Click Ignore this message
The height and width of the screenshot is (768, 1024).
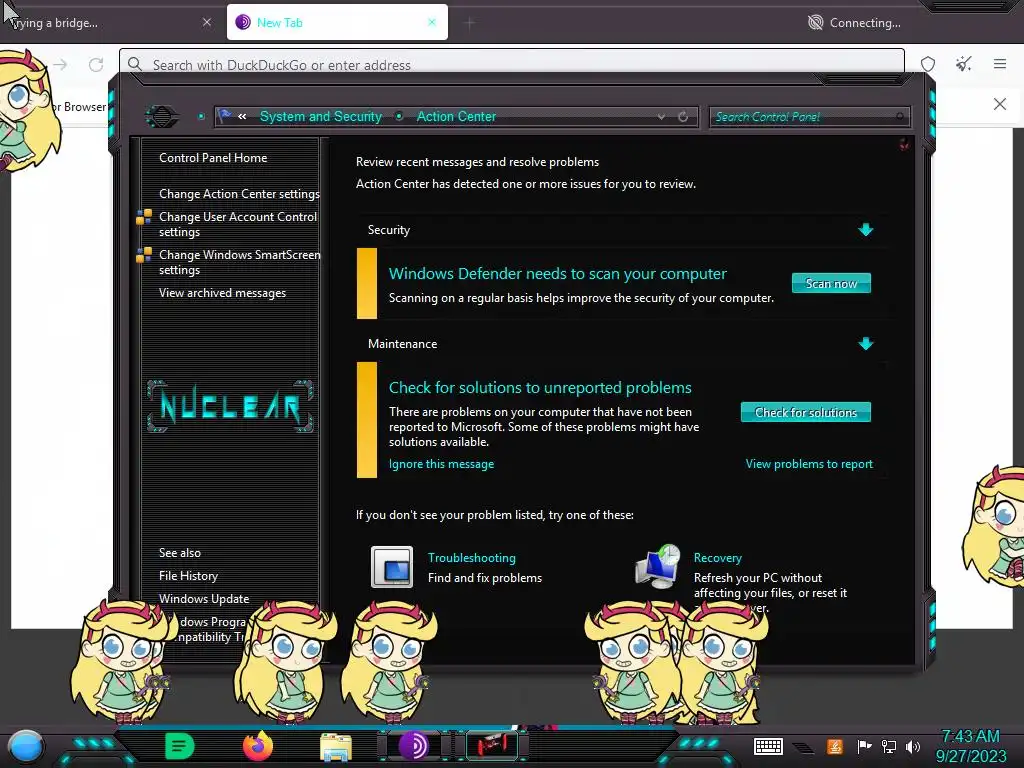(x=441, y=464)
